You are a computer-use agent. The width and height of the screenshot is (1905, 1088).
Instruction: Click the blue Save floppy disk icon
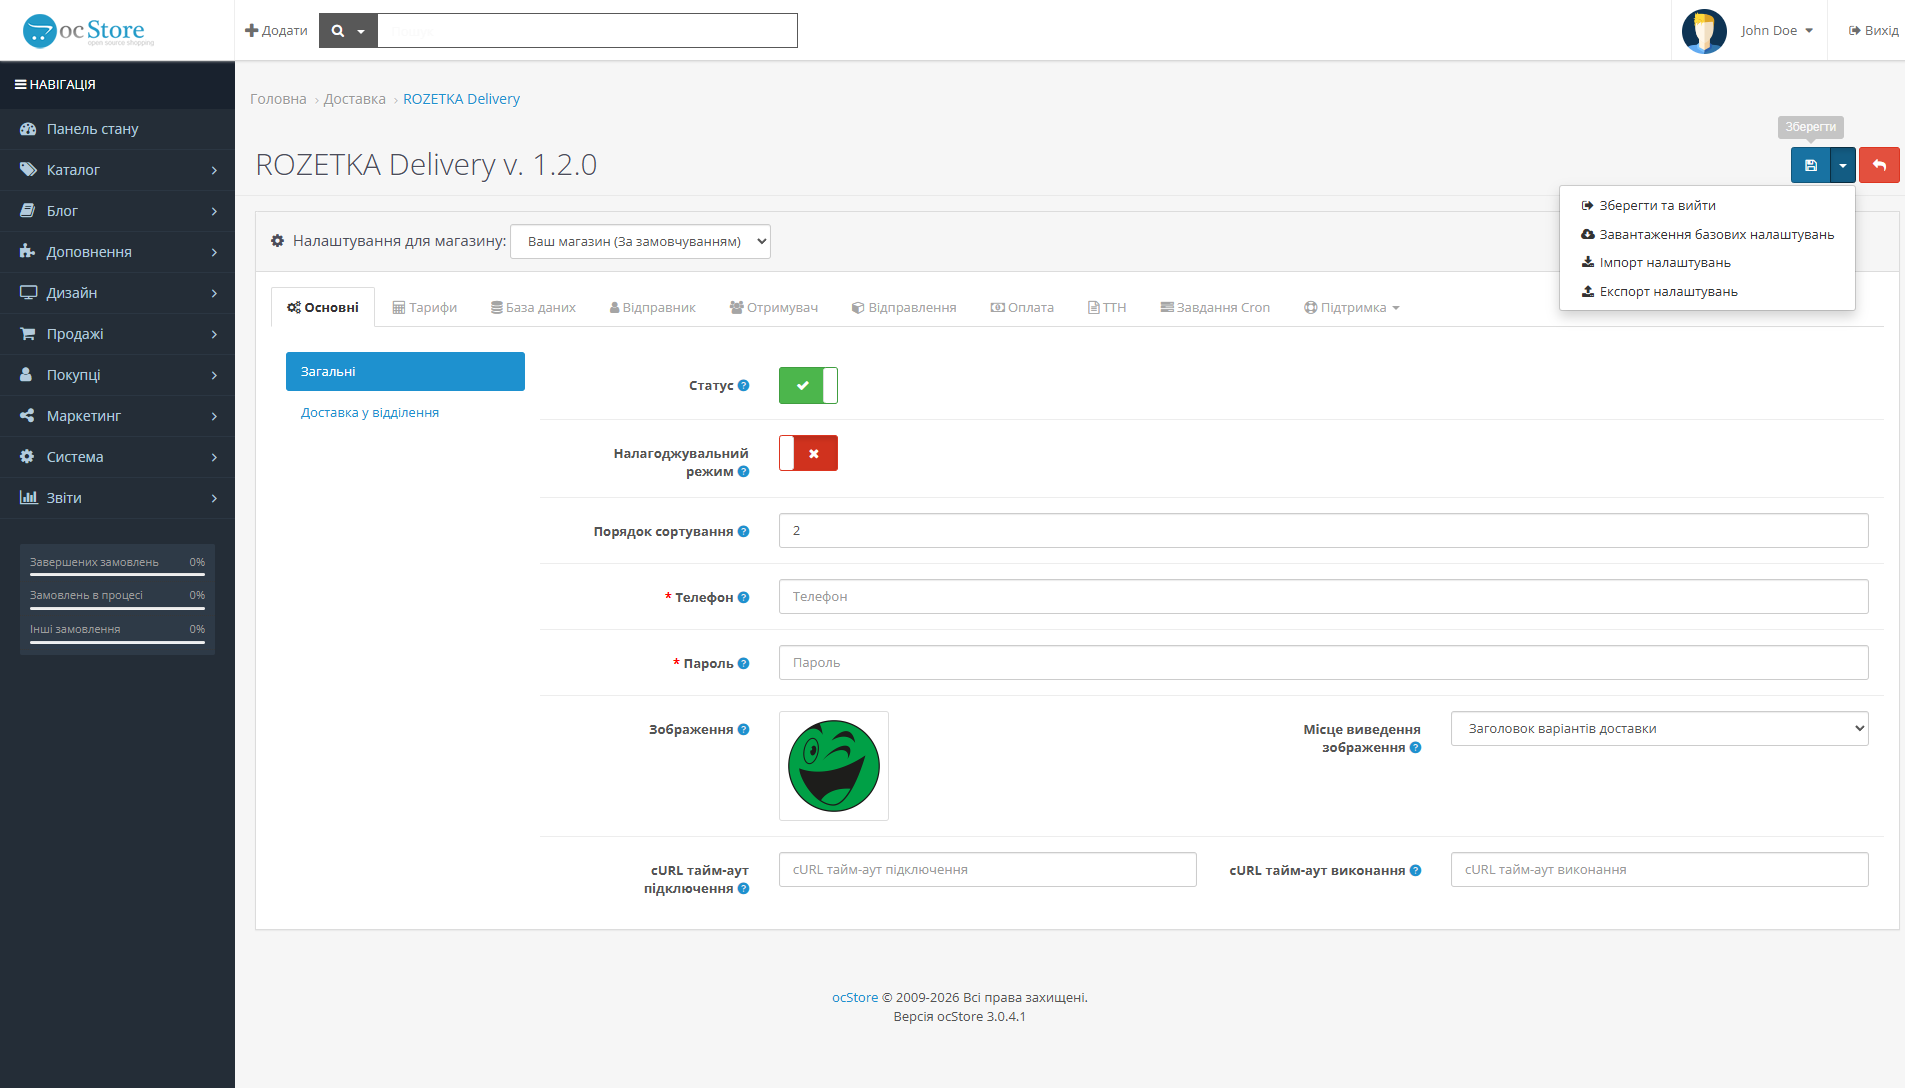[x=1810, y=165]
